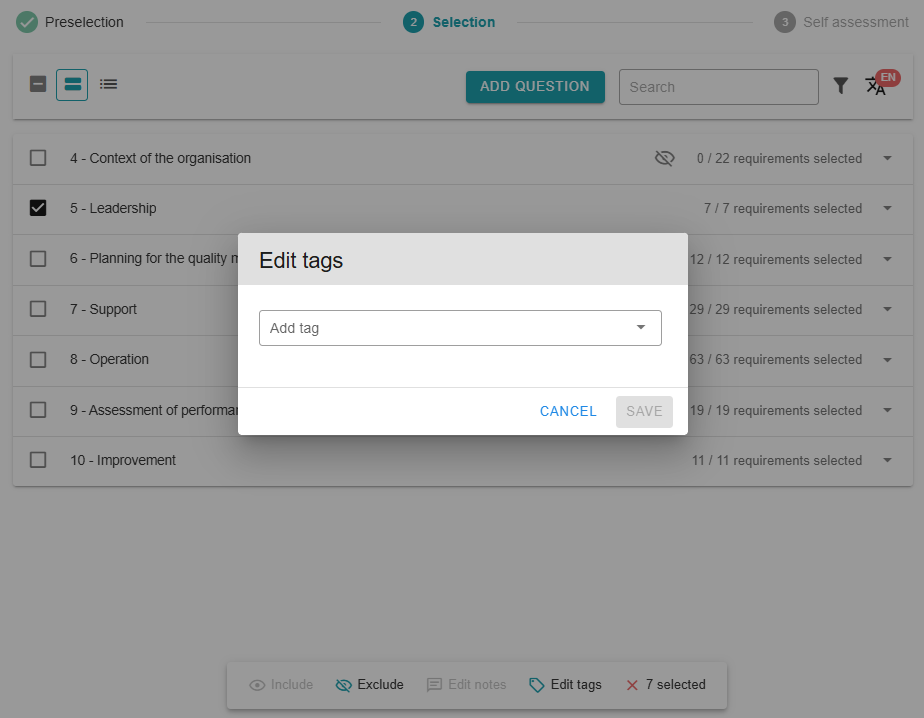This screenshot has height=718, width=924.
Task: Expand the 5 - Leadership section
Action: [887, 208]
